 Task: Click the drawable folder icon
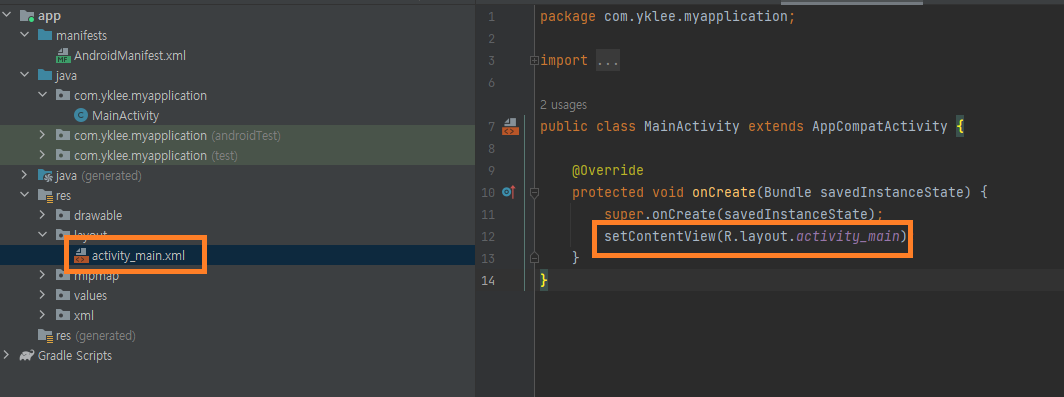(63, 216)
